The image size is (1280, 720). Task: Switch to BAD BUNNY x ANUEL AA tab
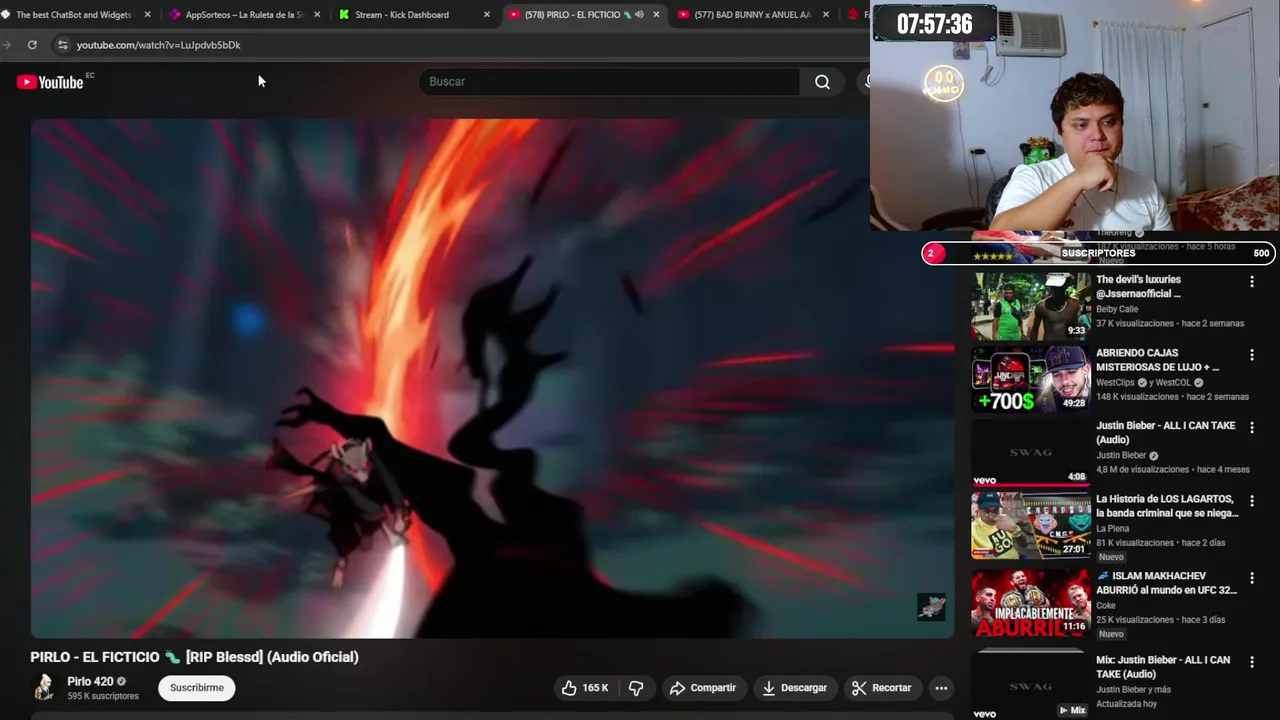(x=752, y=15)
